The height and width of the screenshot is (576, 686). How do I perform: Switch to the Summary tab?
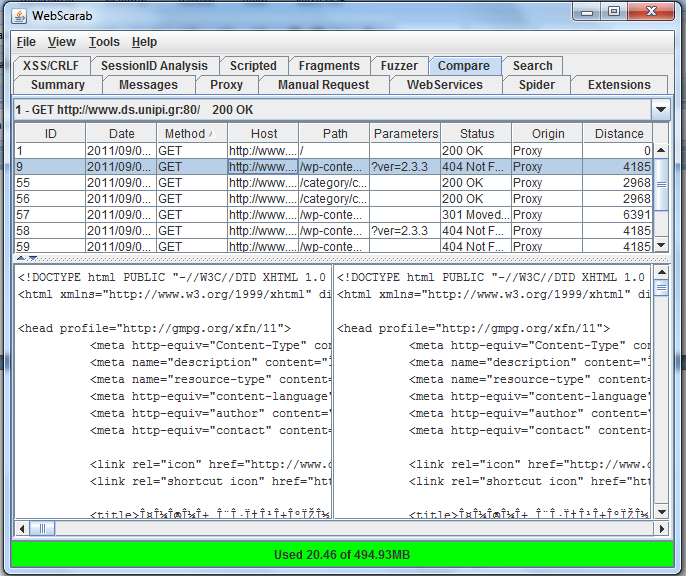58,85
